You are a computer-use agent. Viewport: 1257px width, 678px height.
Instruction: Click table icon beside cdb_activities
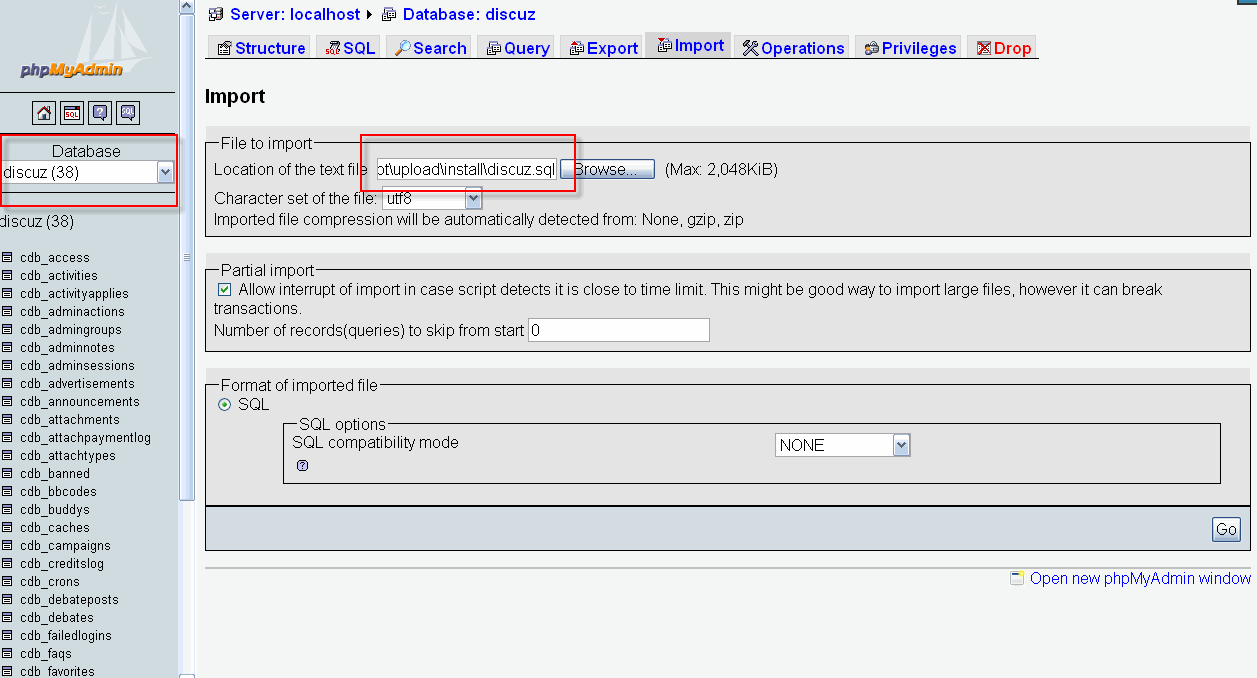pyautogui.click(x=7, y=276)
